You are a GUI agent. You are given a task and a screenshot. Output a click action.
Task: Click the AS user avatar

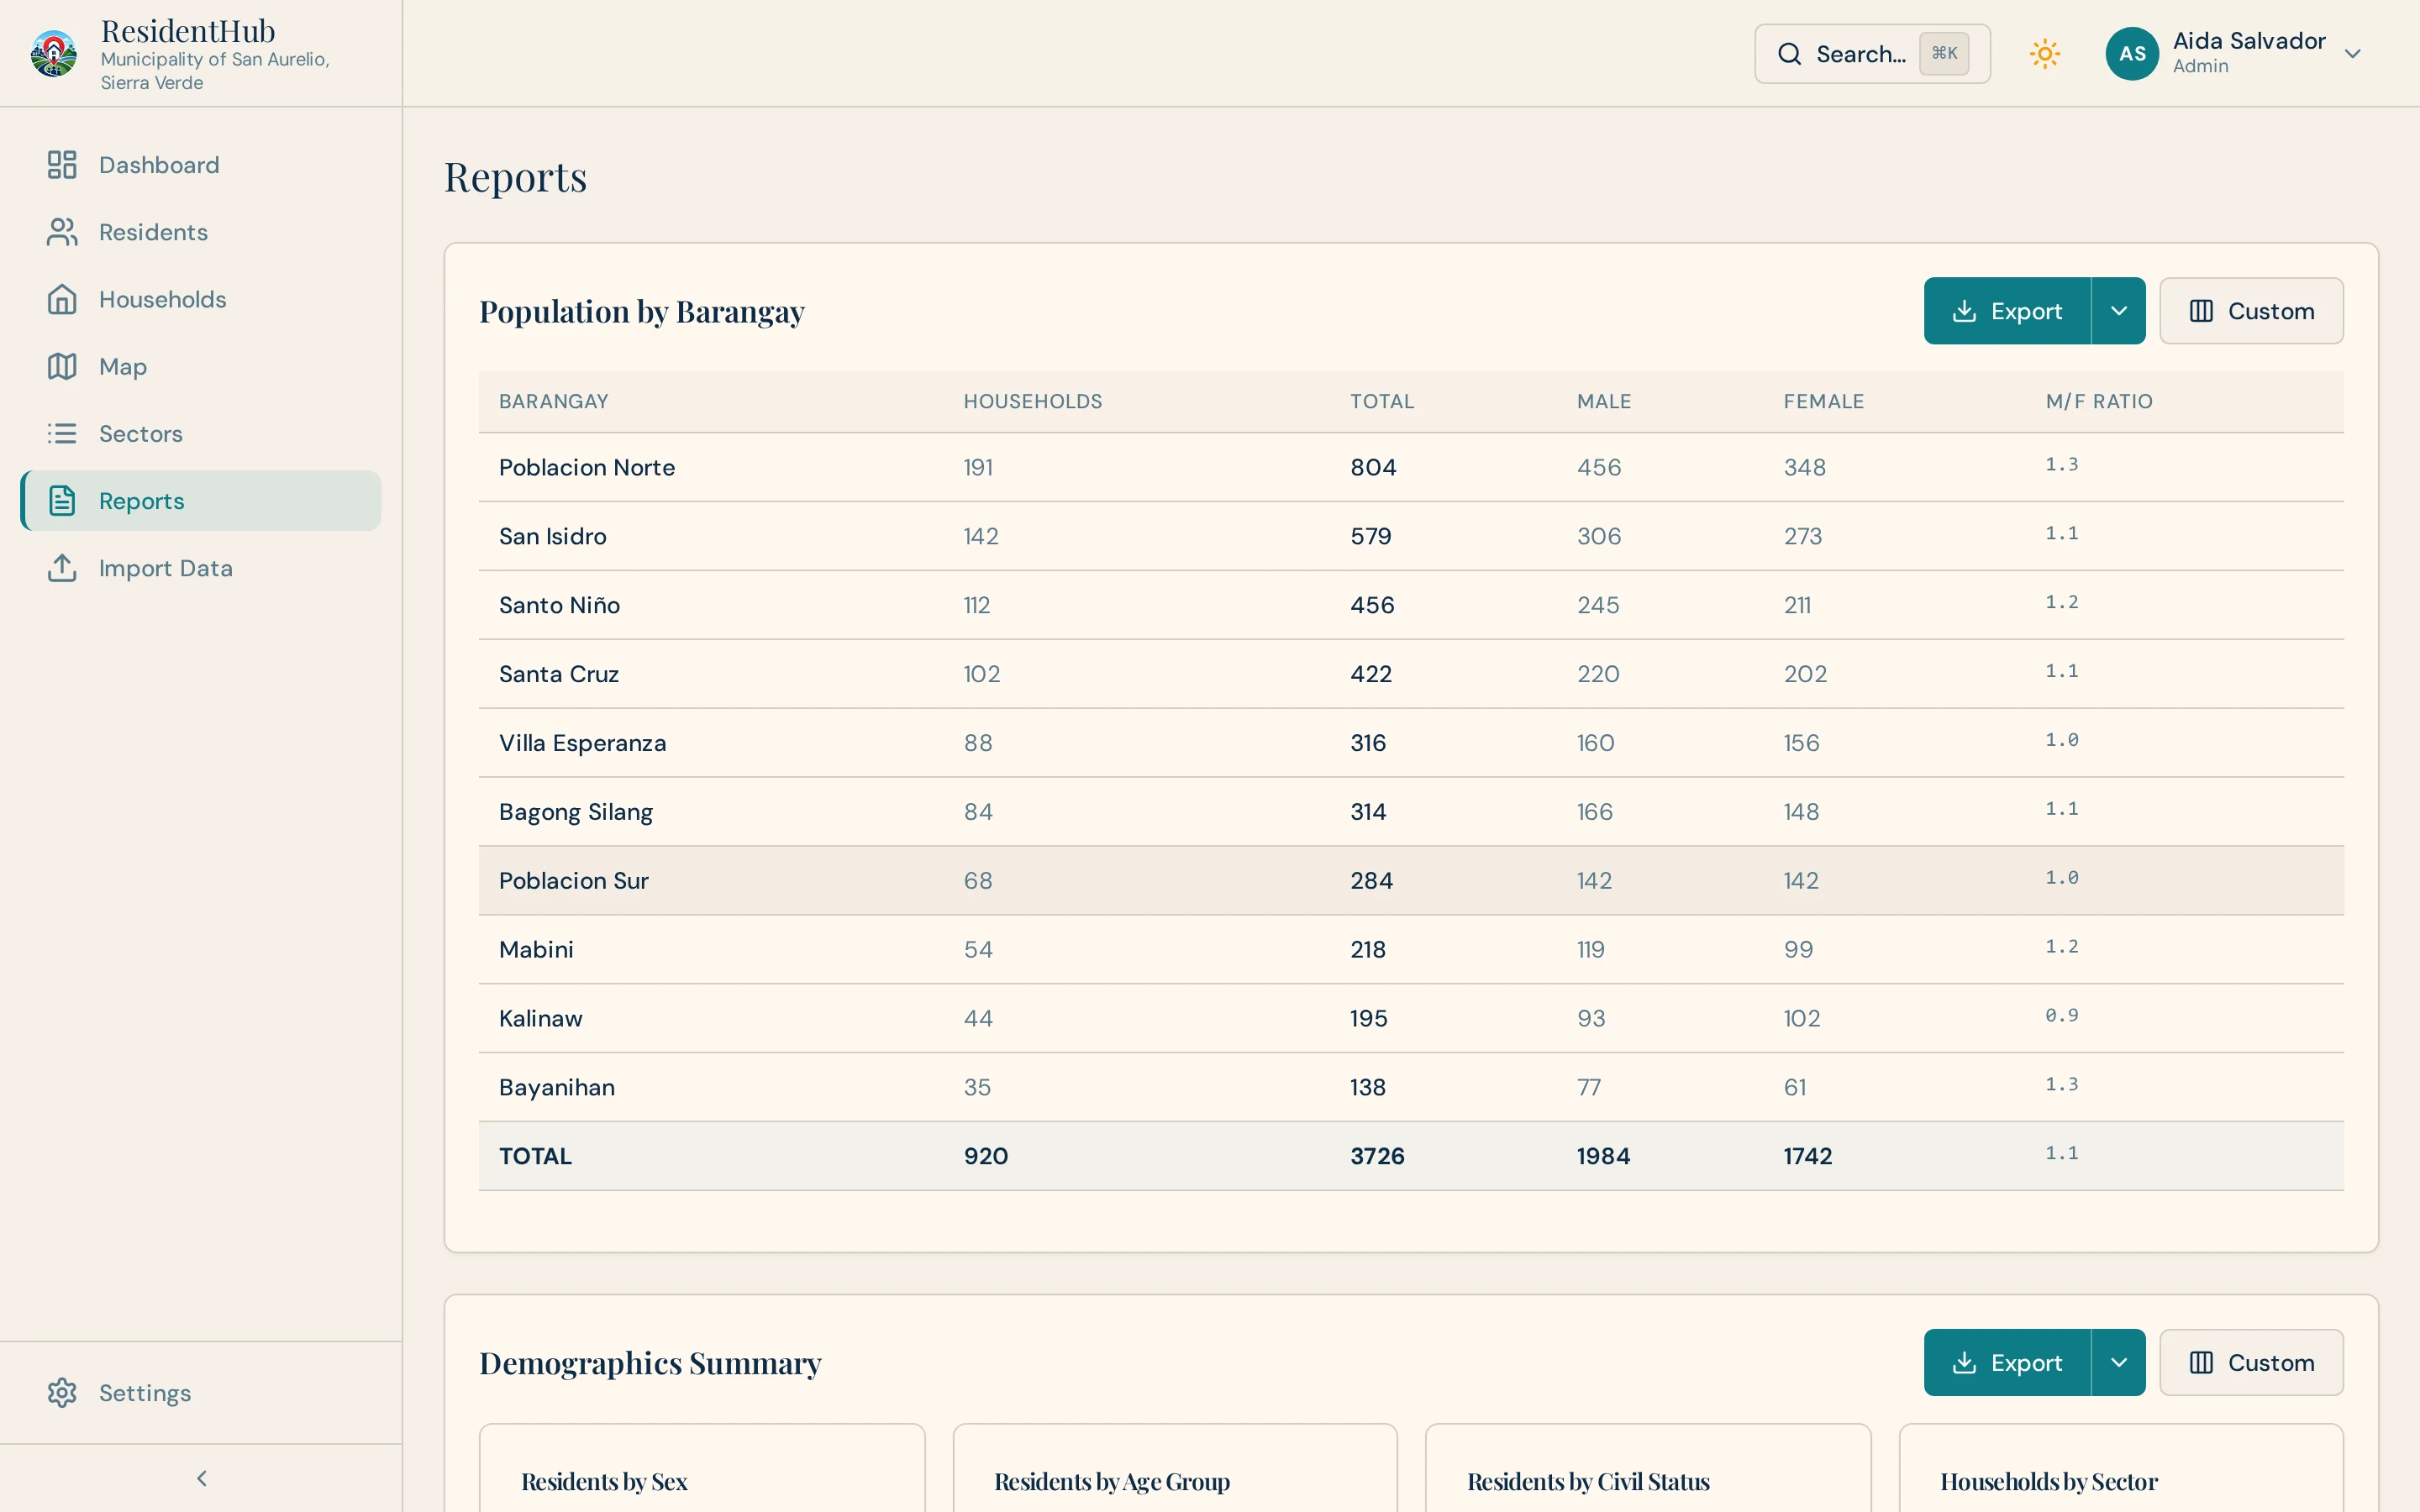click(2132, 54)
